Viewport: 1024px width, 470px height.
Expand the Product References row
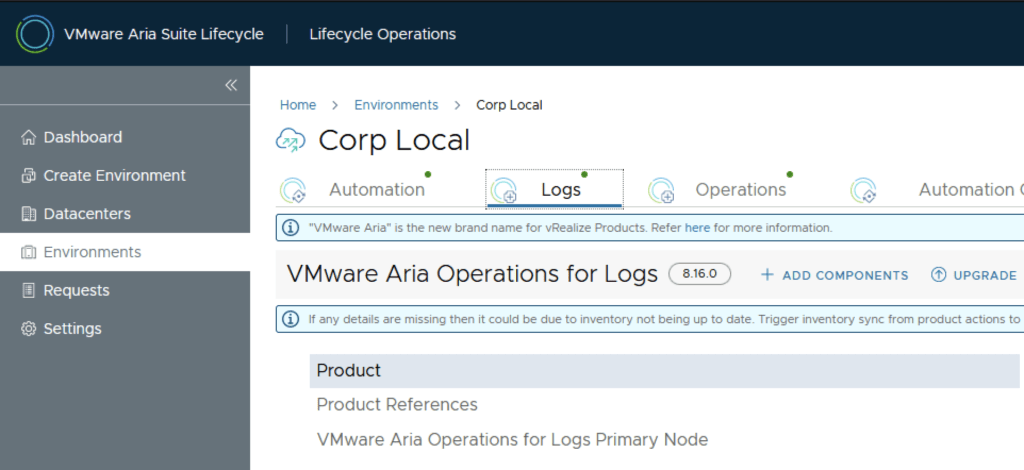[x=397, y=405]
